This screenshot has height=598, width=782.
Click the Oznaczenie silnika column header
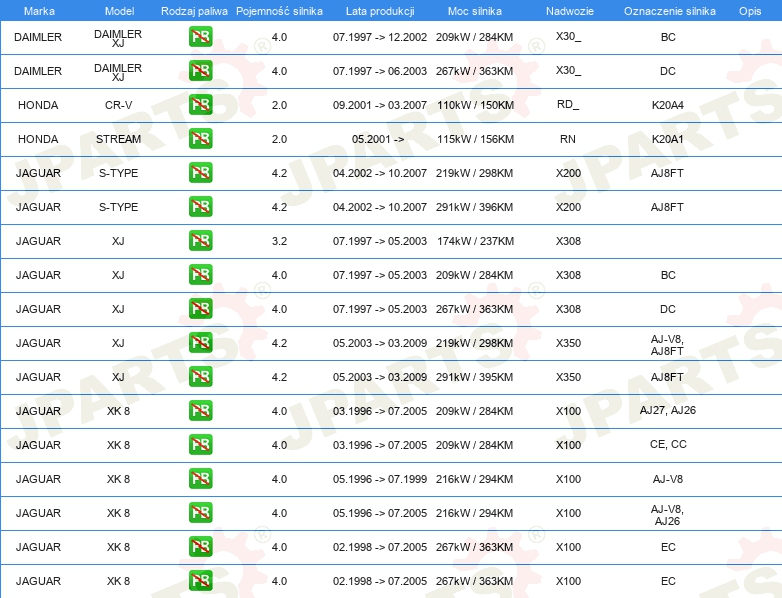tap(670, 11)
